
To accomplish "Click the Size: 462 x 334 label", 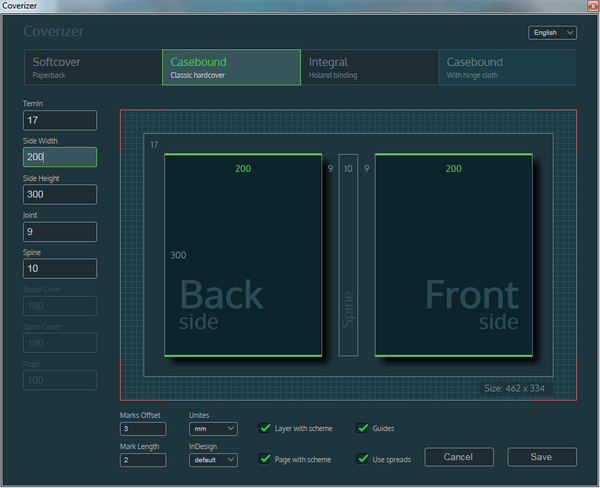I will click(515, 388).
